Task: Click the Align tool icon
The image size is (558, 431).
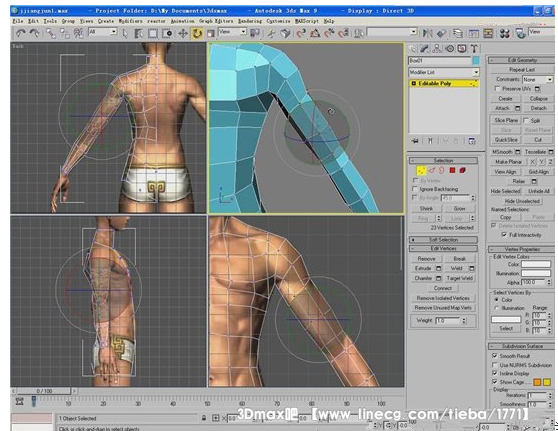Action: click(442, 33)
